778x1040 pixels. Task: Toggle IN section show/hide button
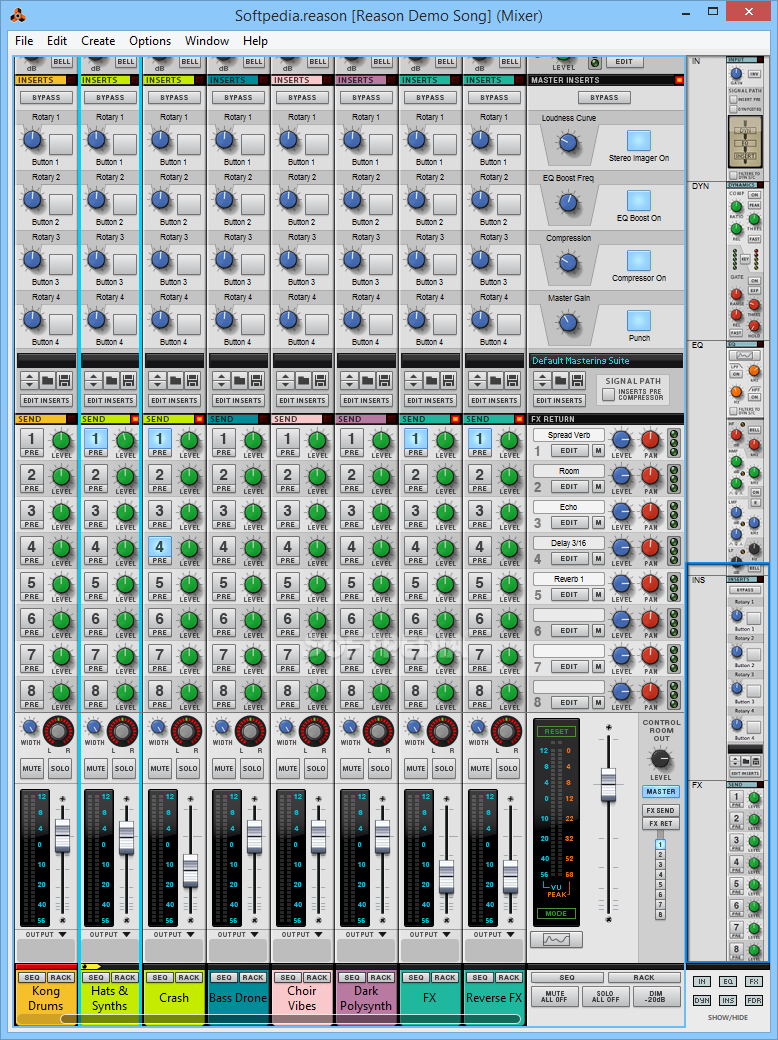[x=702, y=982]
